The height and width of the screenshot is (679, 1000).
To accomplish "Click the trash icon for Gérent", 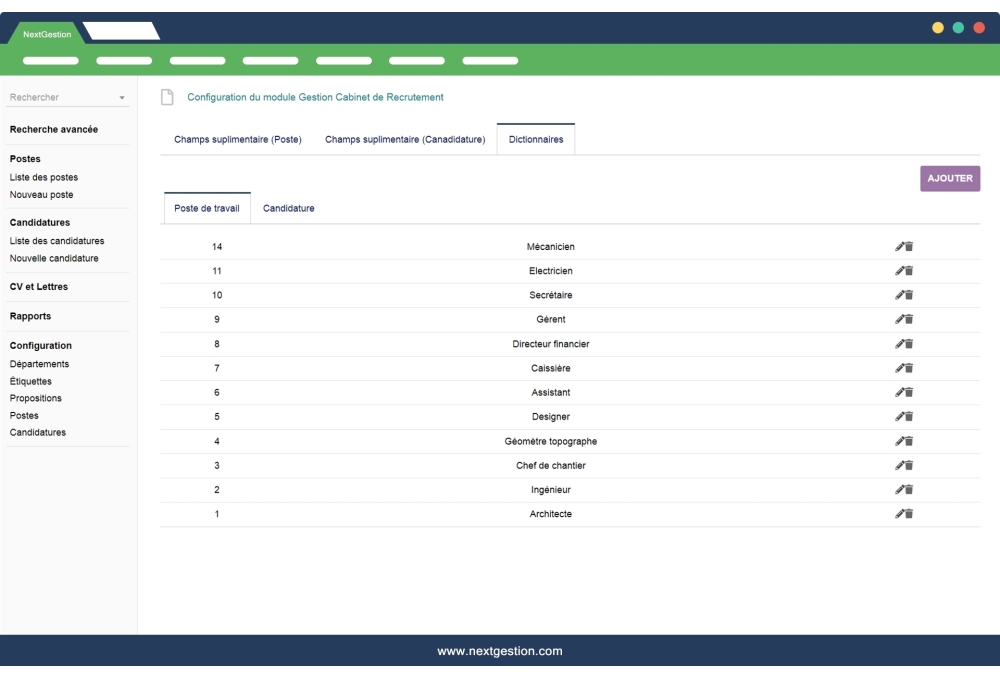I will pyautogui.click(x=909, y=319).
